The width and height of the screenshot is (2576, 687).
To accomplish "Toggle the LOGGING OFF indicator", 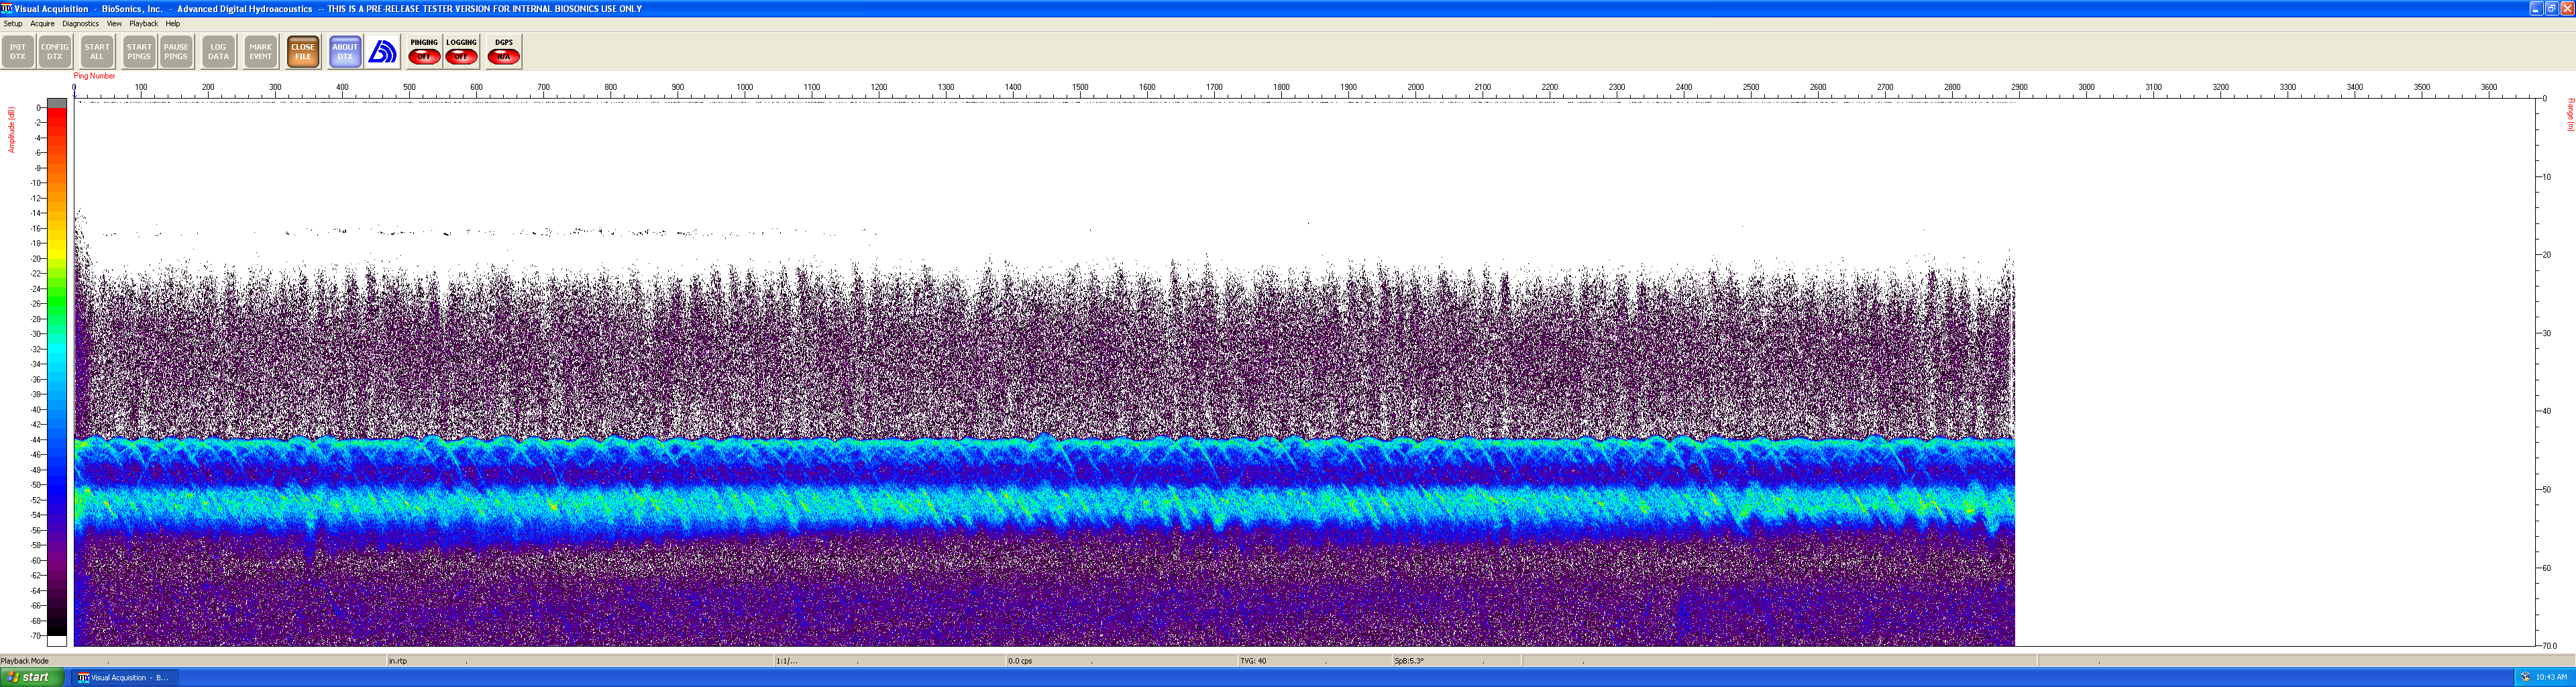I will pyautogui.click(x=461, y=52).
